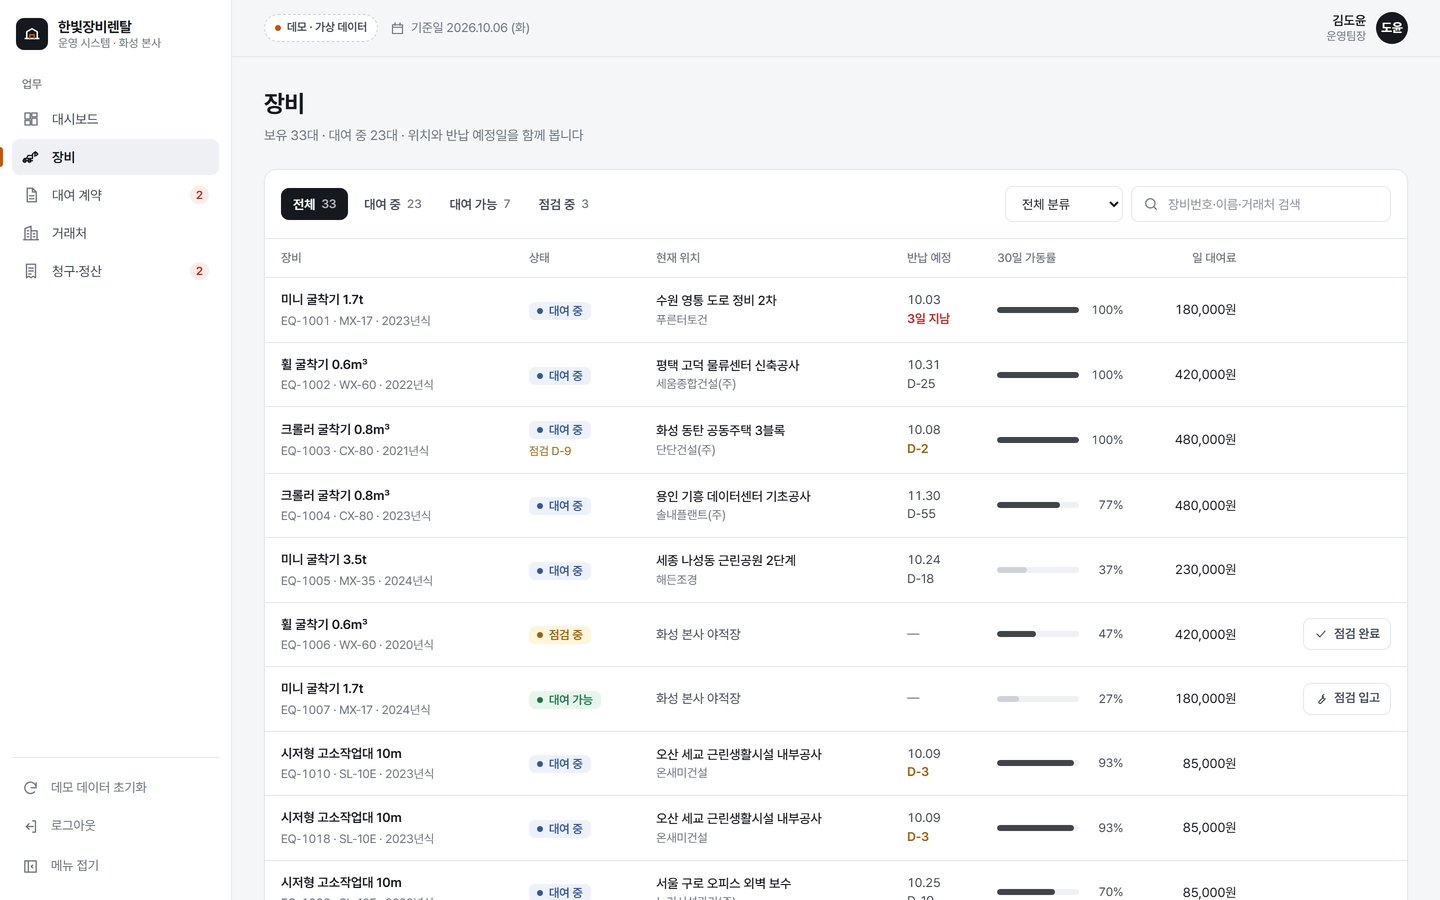Click the 30일 가동률 column header
The image size is (1440, 900).
(x=1026, y=258)
